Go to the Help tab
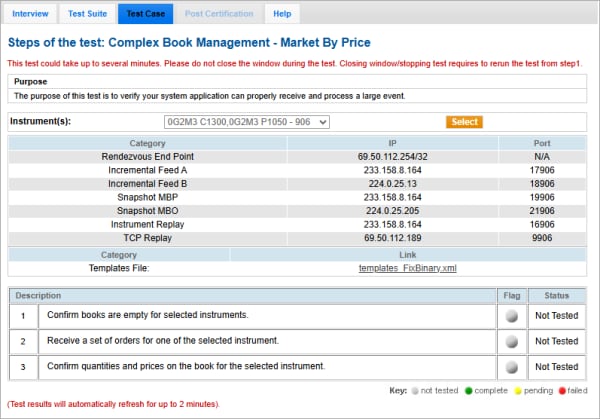Image resolution: width=600 pixels, height=419 pixels. pos(282,14)
